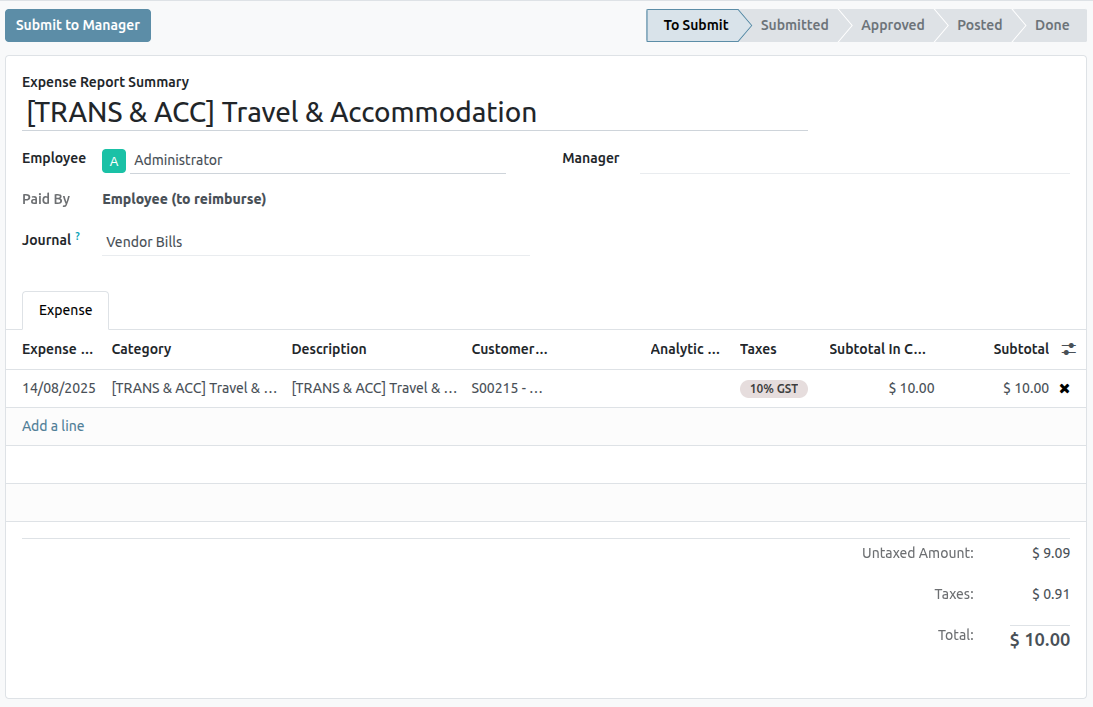This screenshot has height=707, width=1093.
Task: Open the Employee dropdown field
Action: coord(318,160)
